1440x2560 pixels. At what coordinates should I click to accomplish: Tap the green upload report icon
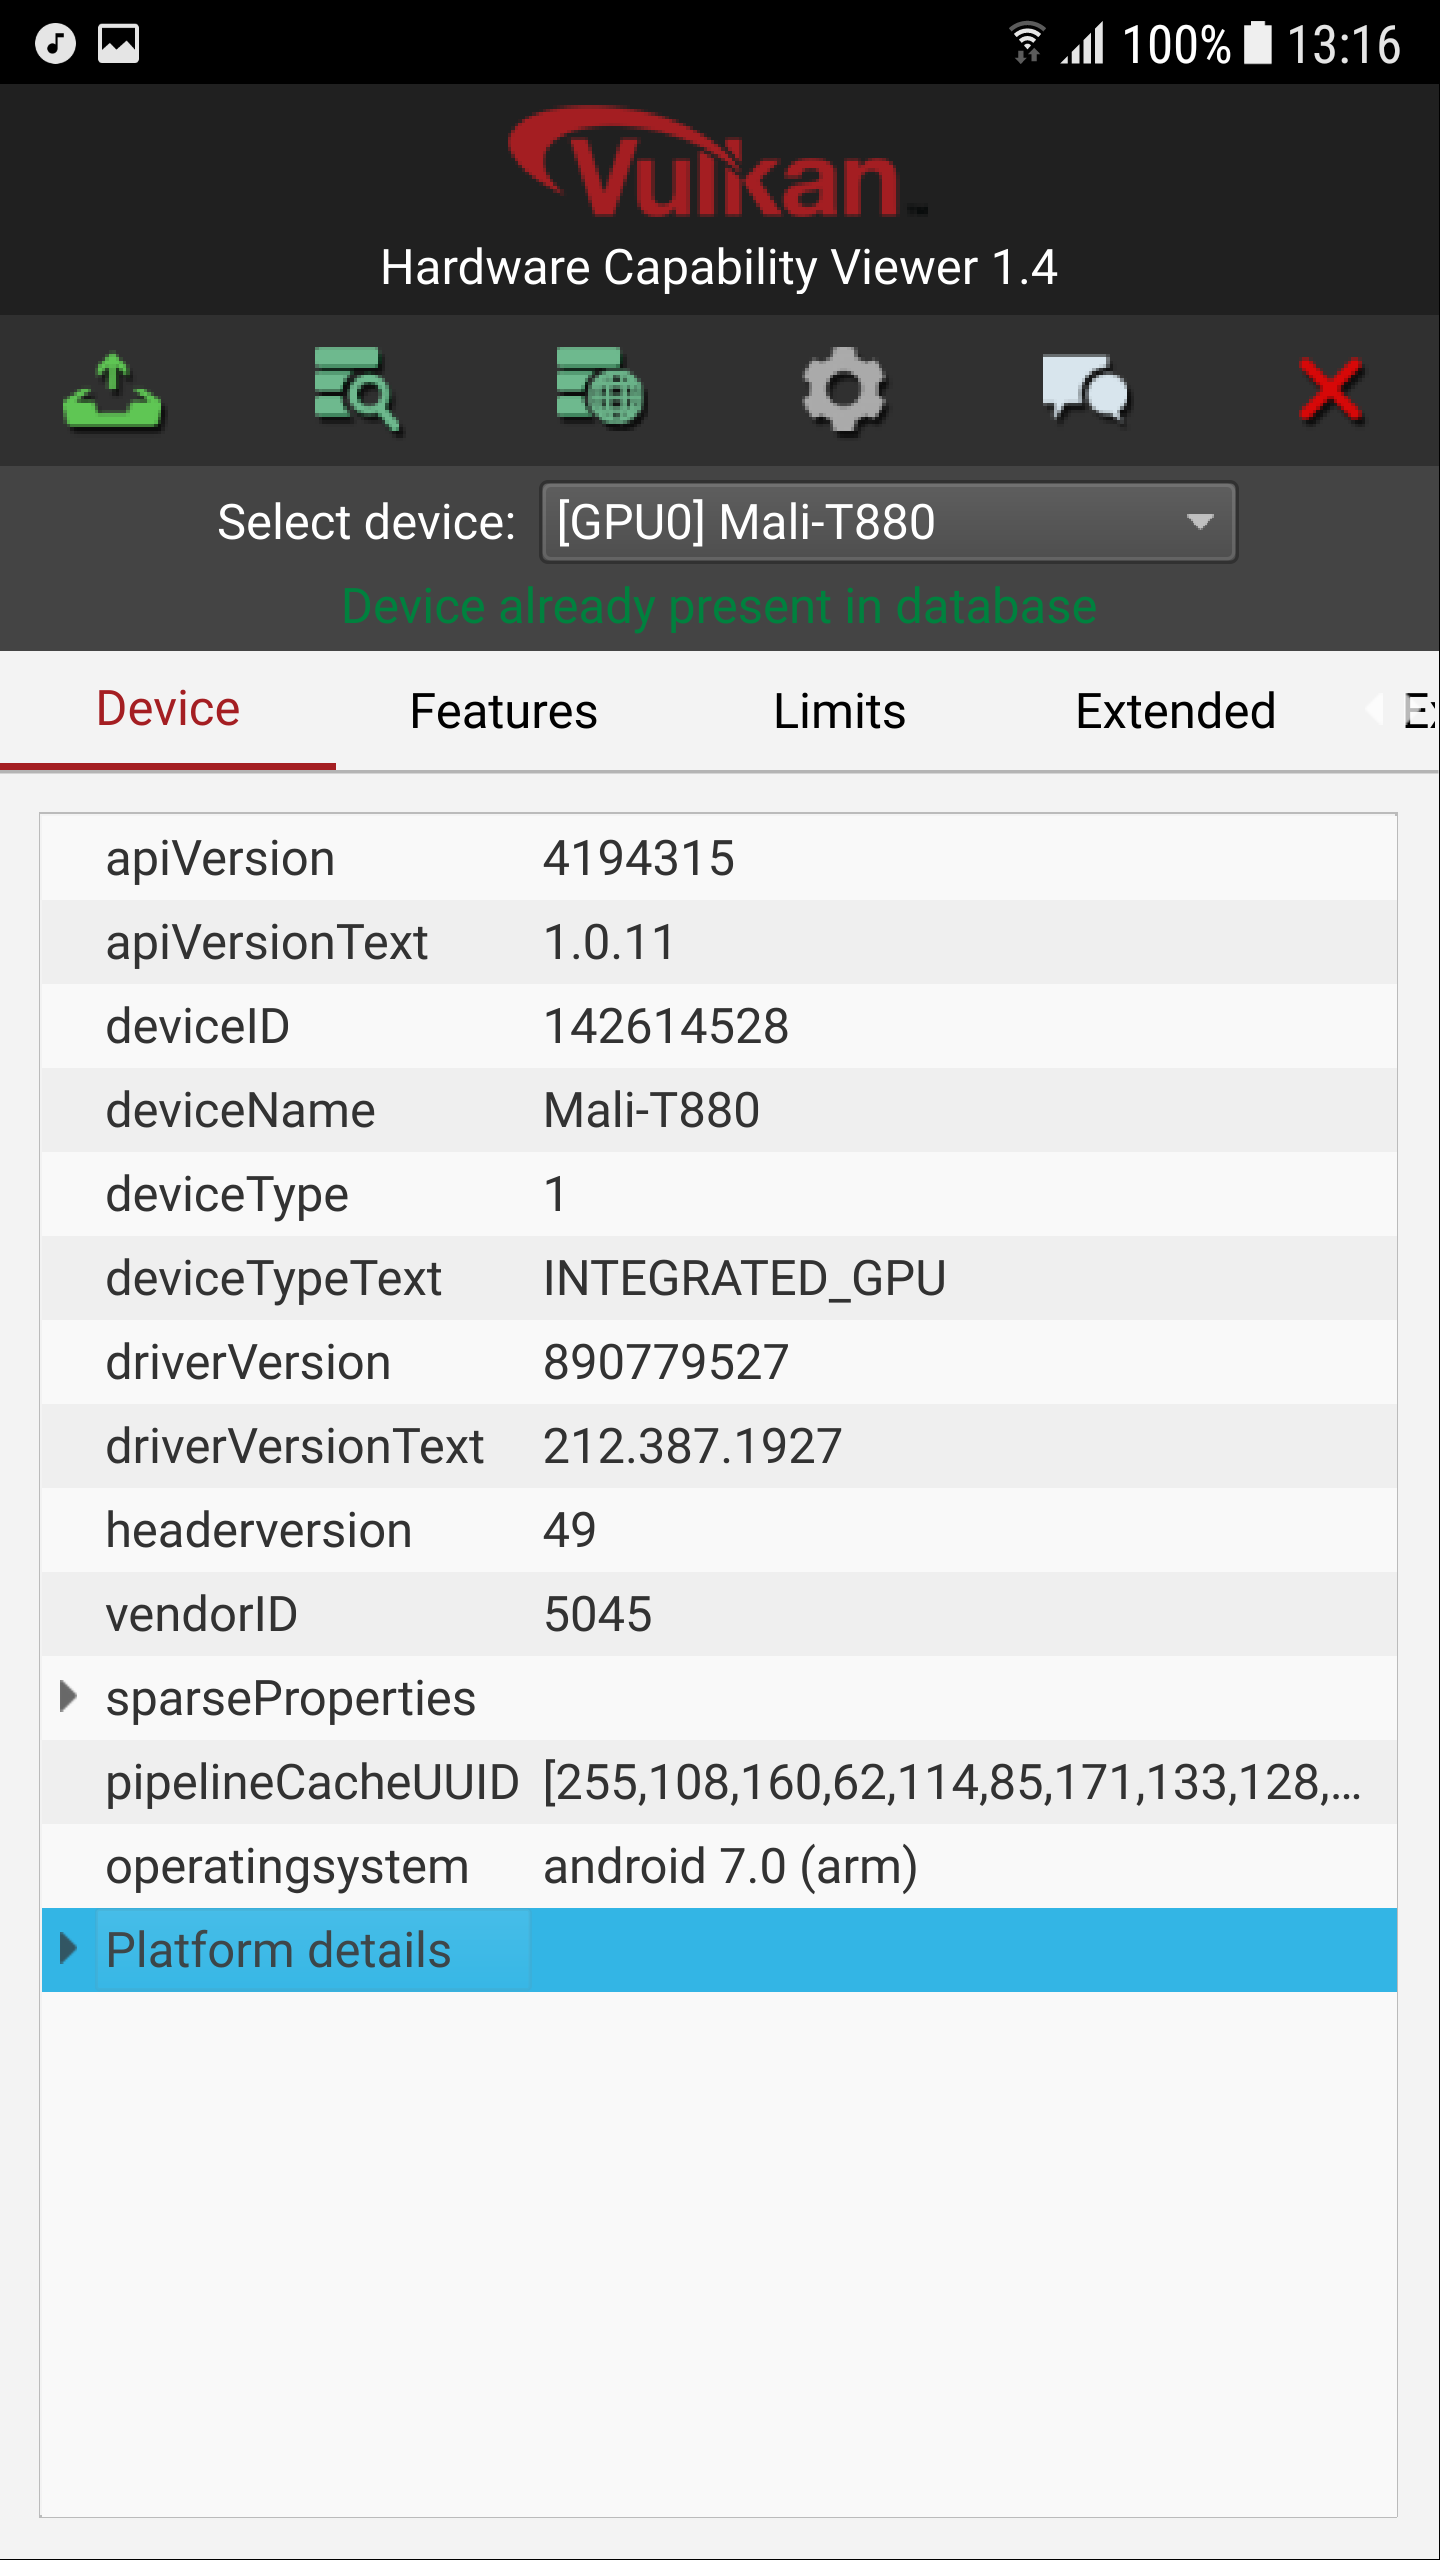pos(112,391)
